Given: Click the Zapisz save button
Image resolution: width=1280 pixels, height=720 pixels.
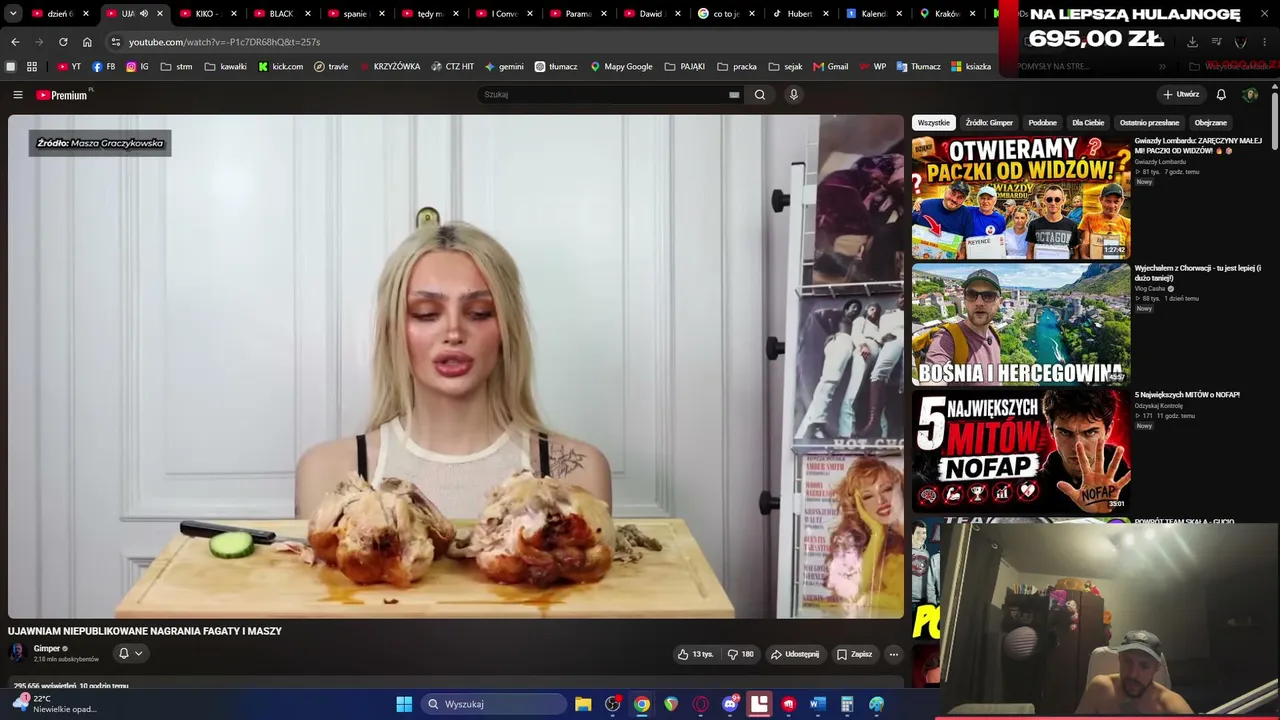Looking at the screenshot, I should 855,654.
